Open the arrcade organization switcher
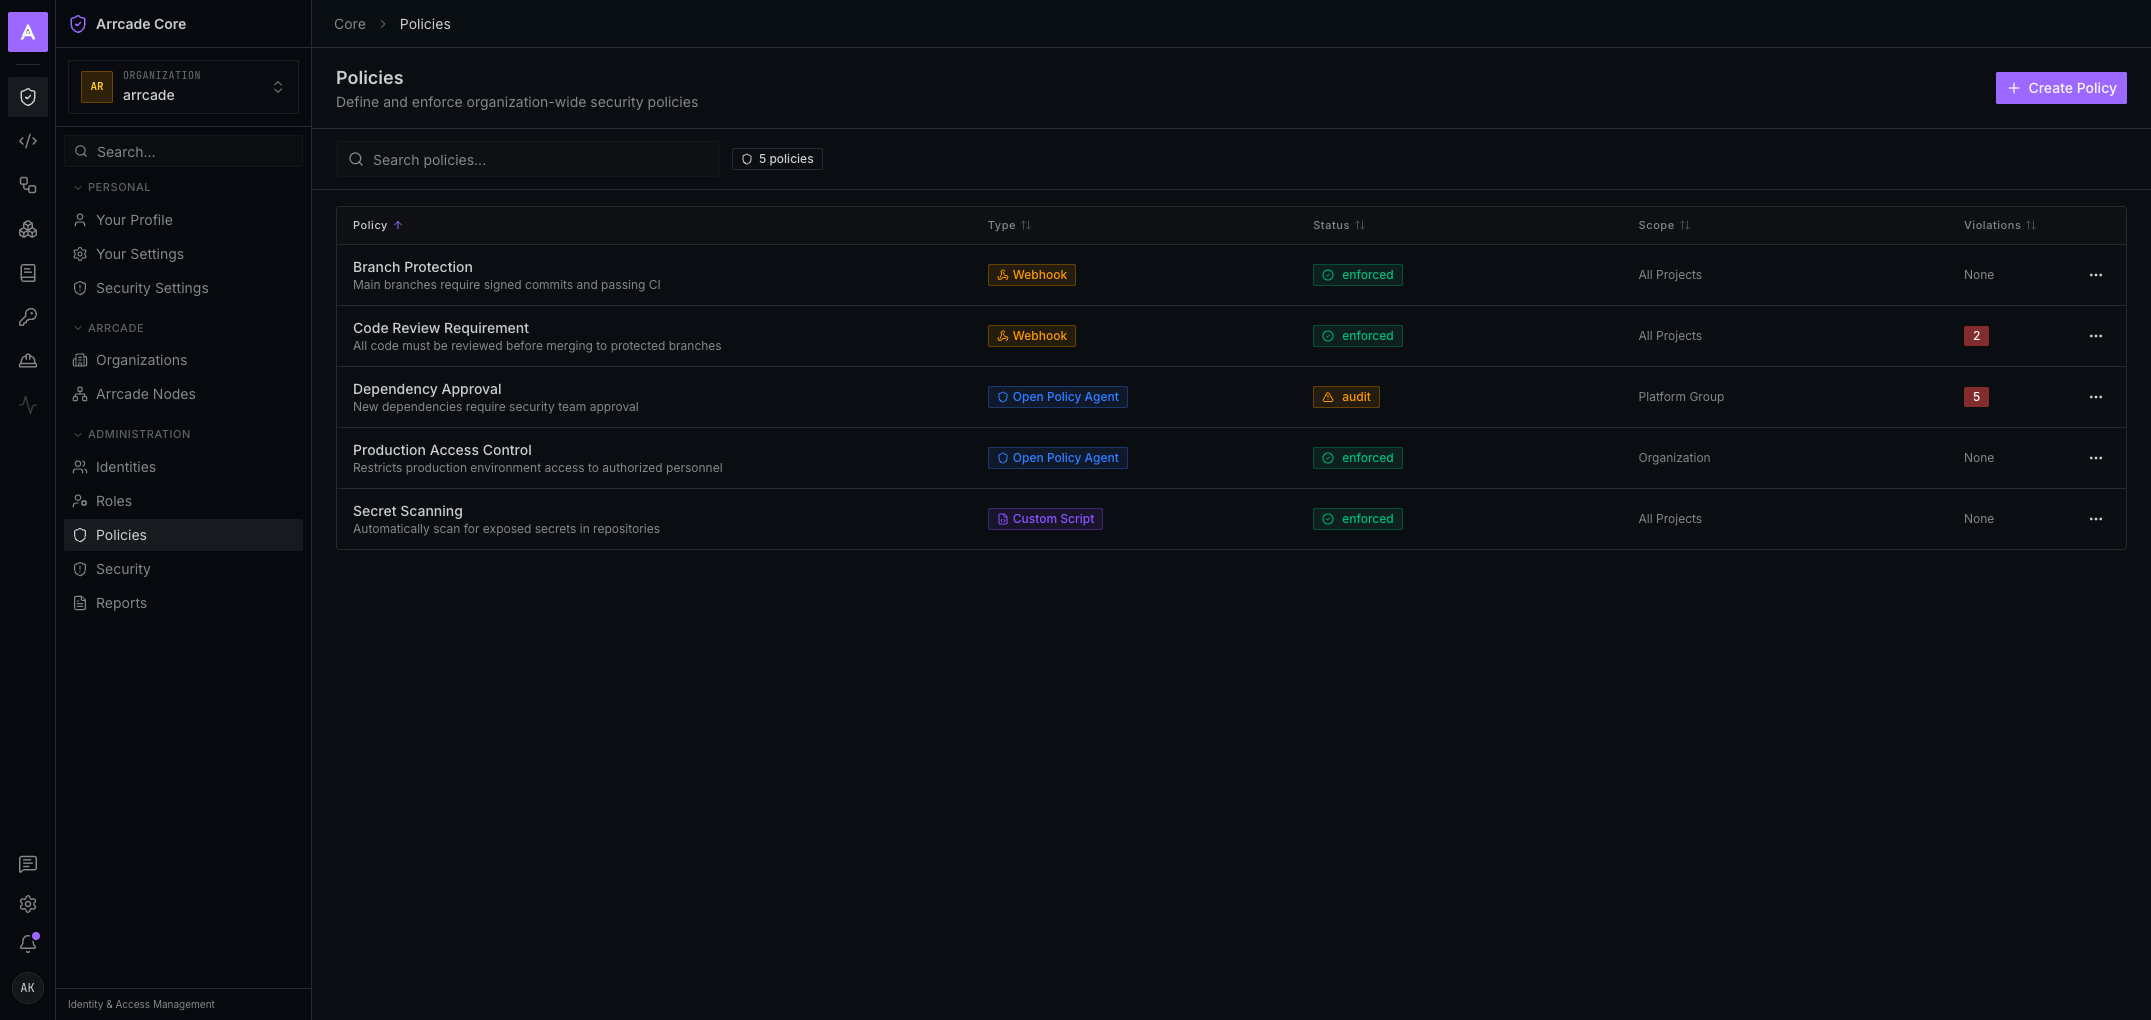This screenshot has width=2151, height=1020. click(x=183, y=87)
